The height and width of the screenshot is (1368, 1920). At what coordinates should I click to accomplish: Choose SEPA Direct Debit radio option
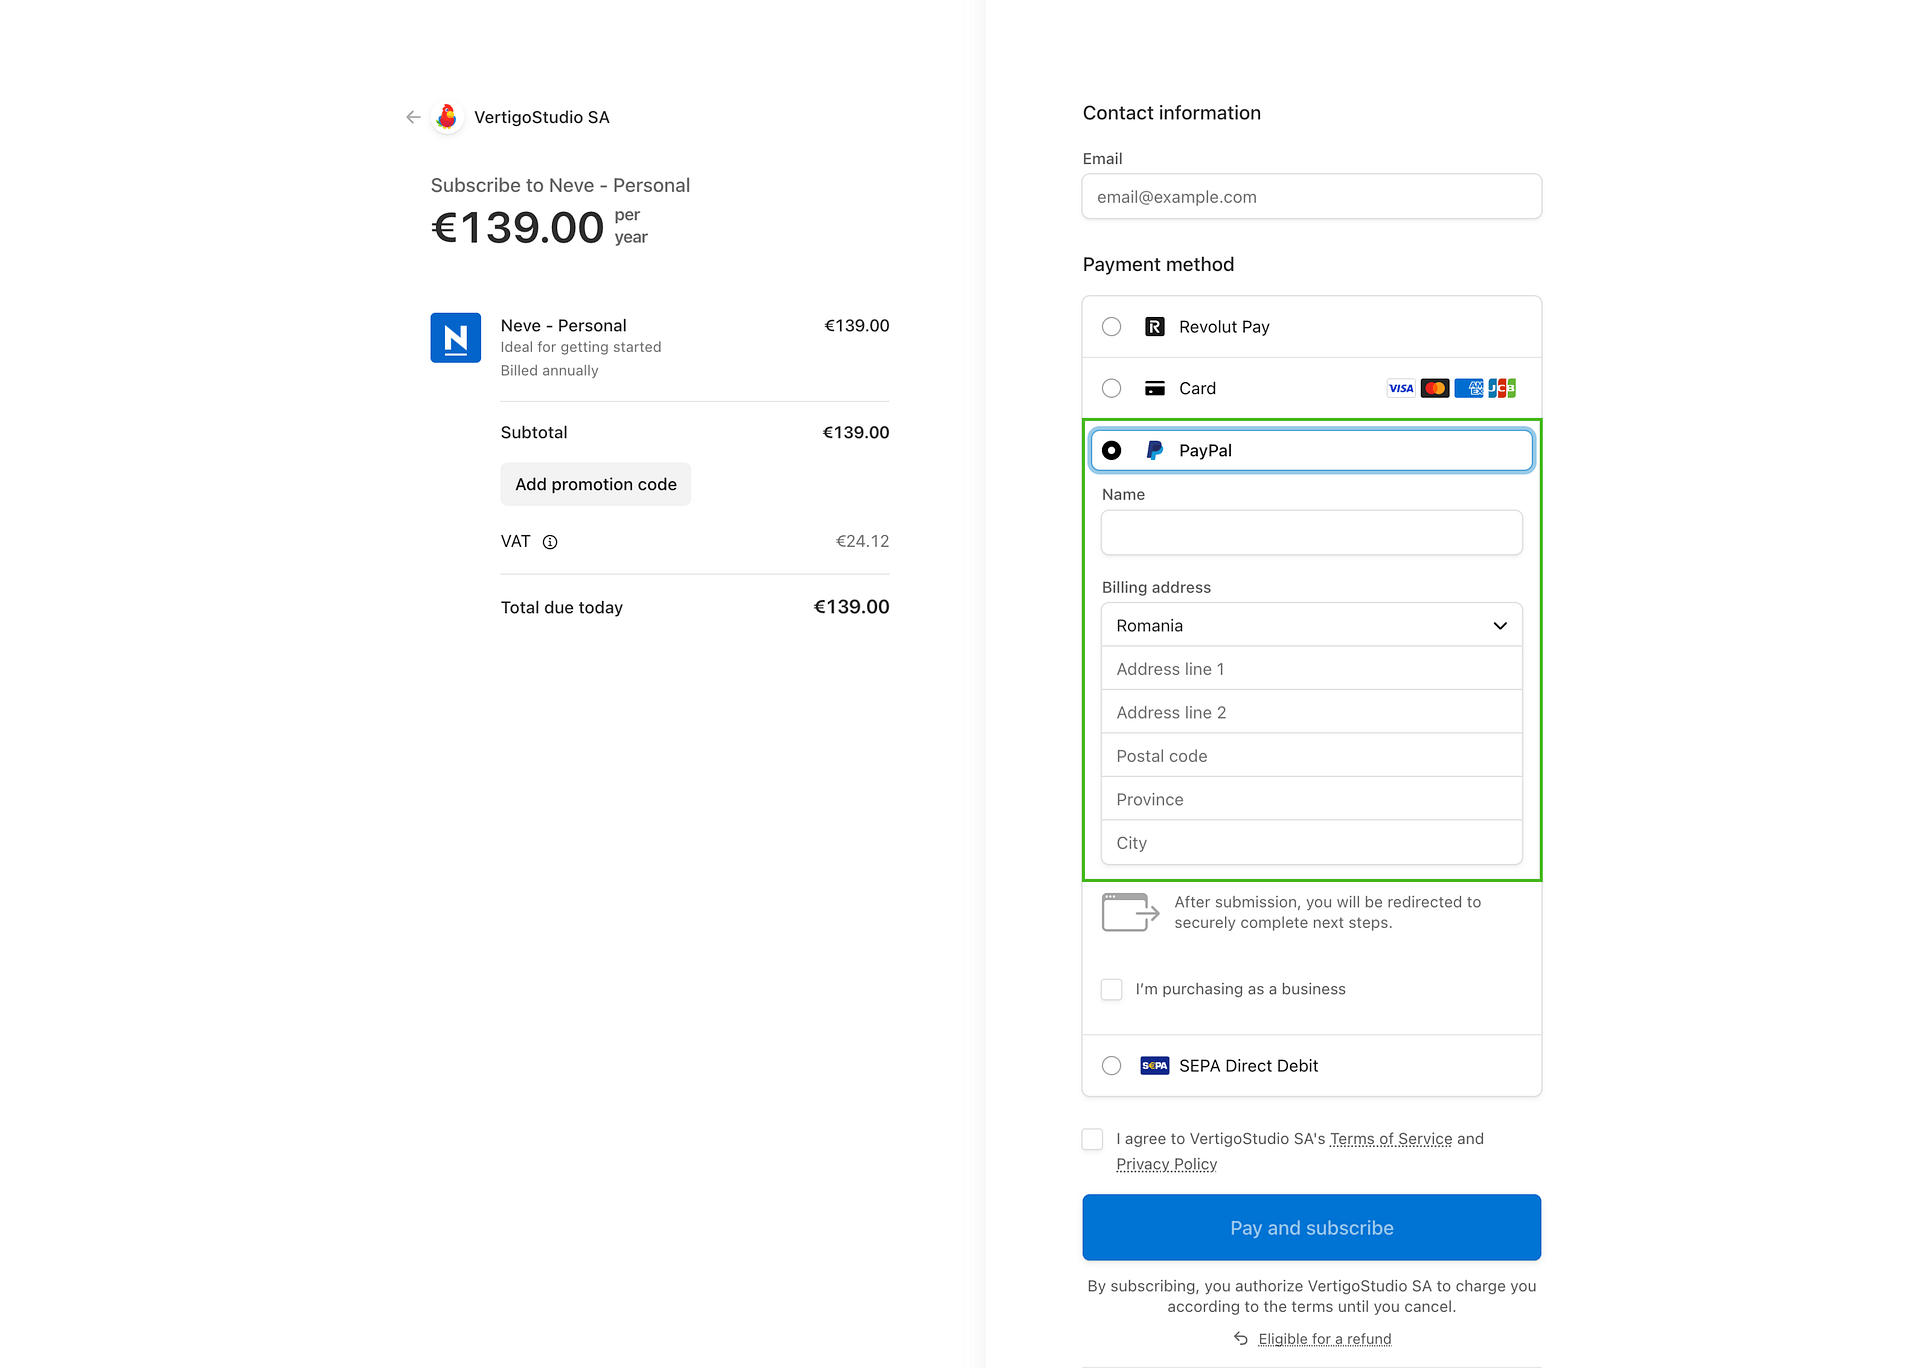(x=1111, y=1066)
